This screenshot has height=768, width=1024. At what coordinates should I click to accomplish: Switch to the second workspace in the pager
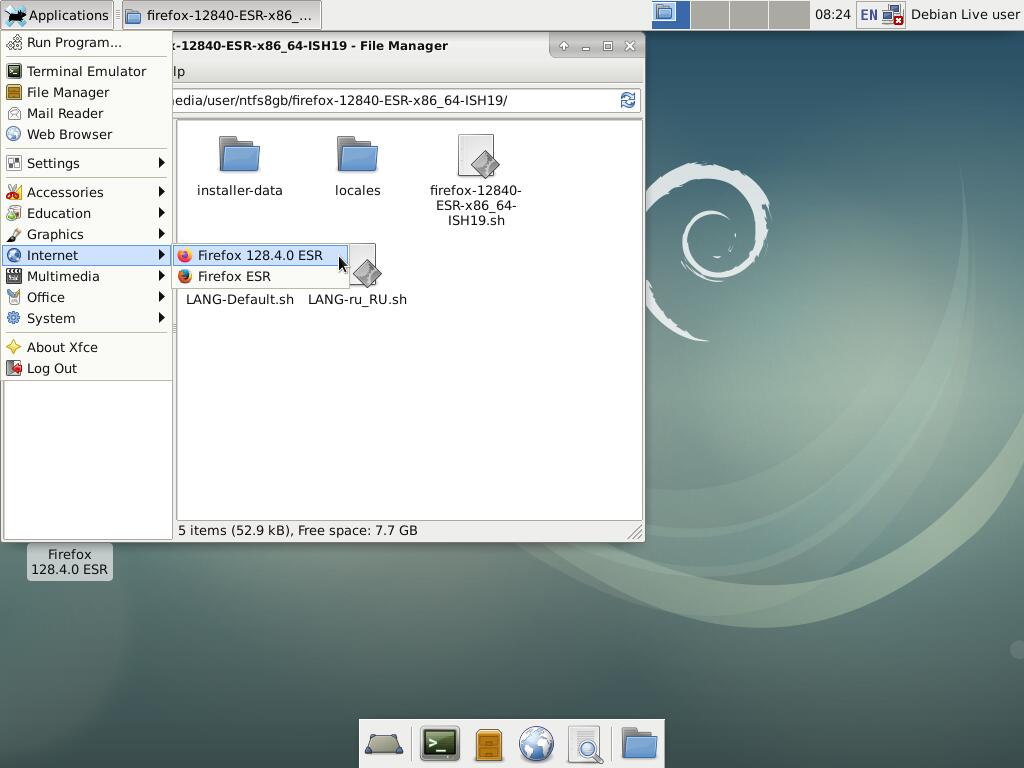[710, 14]
